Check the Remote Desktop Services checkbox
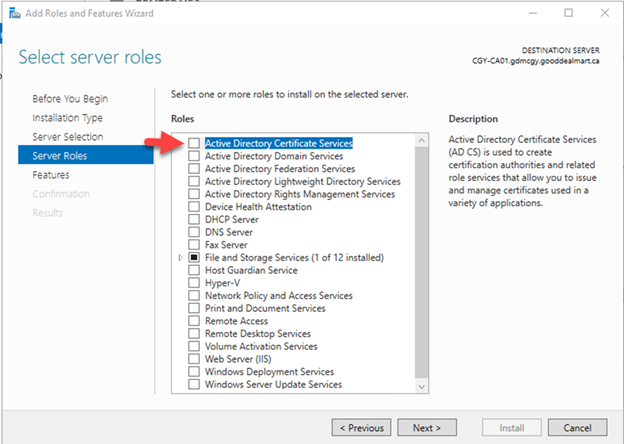 [194, 333]
